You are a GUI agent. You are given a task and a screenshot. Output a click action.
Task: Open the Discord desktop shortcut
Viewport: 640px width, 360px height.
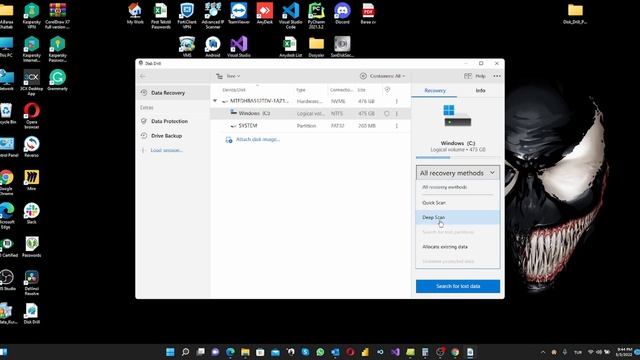tap(342, 14)
